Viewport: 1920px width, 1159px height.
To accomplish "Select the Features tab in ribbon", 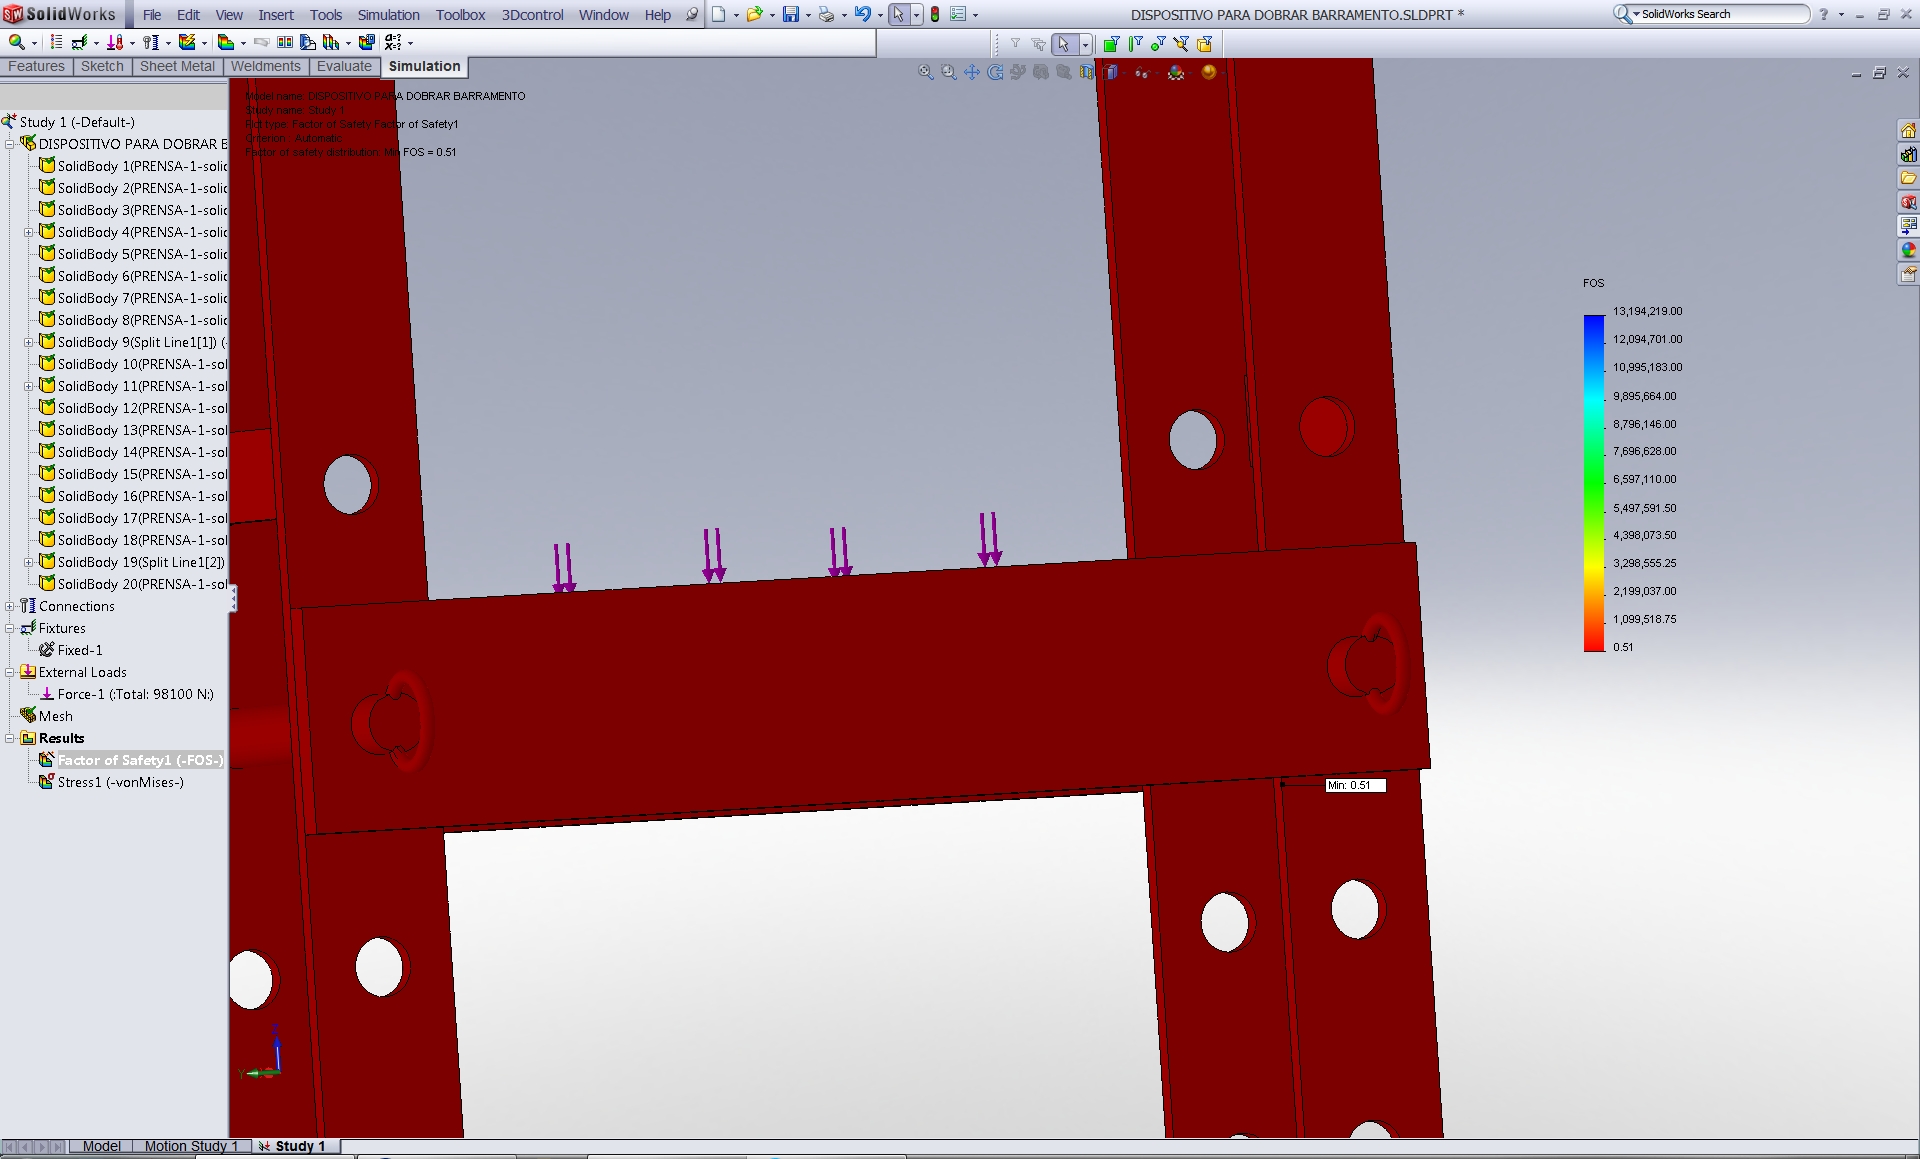I will tap(38, 66).
